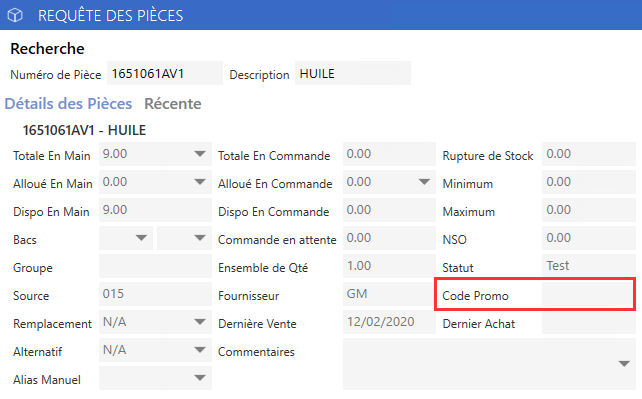Open the Alias Manuel dropdown

click(200, 378)
